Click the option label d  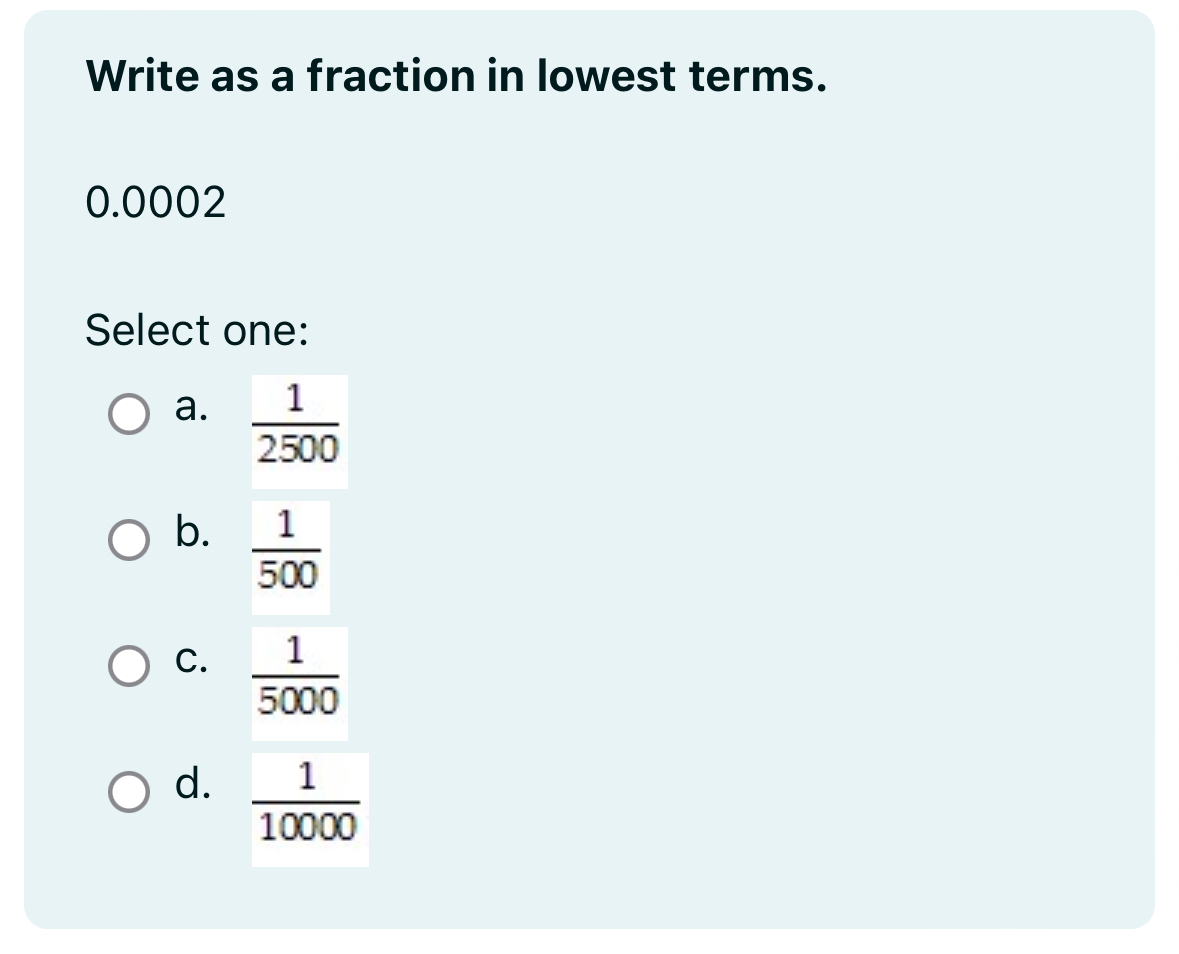click(193, 787)
